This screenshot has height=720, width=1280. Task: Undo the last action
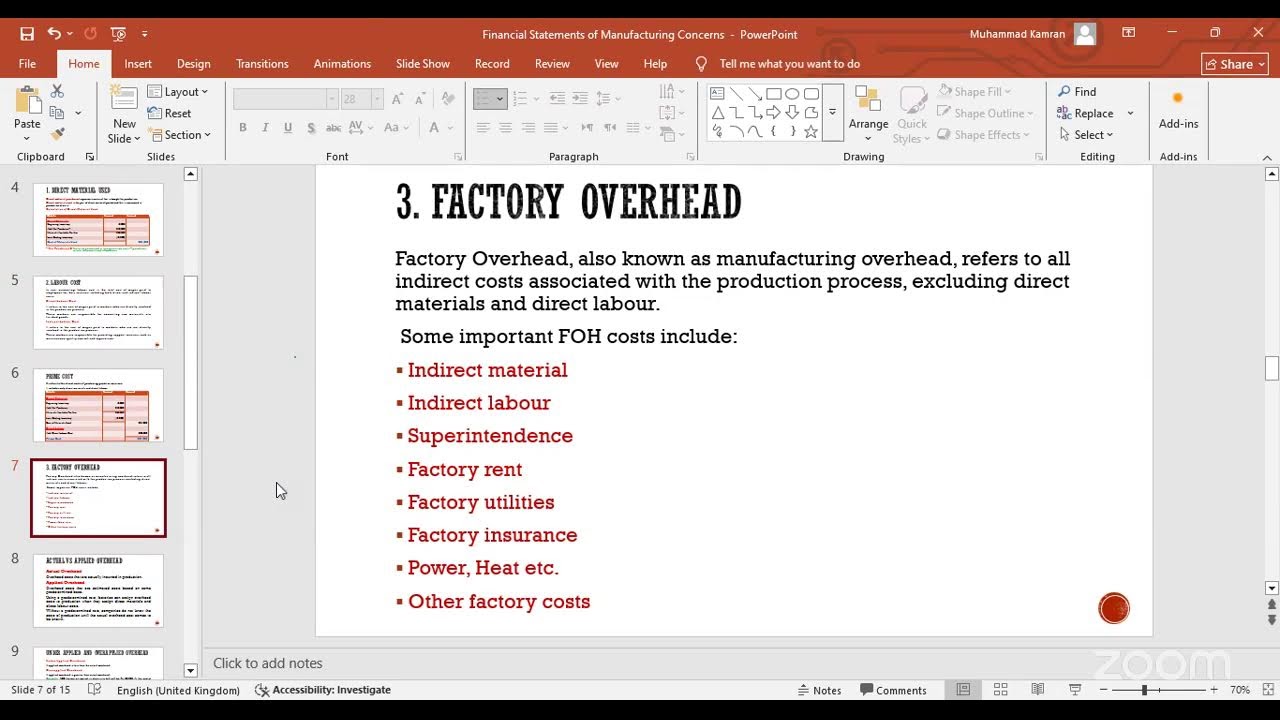pyautogui.click(x=55, y=34)
